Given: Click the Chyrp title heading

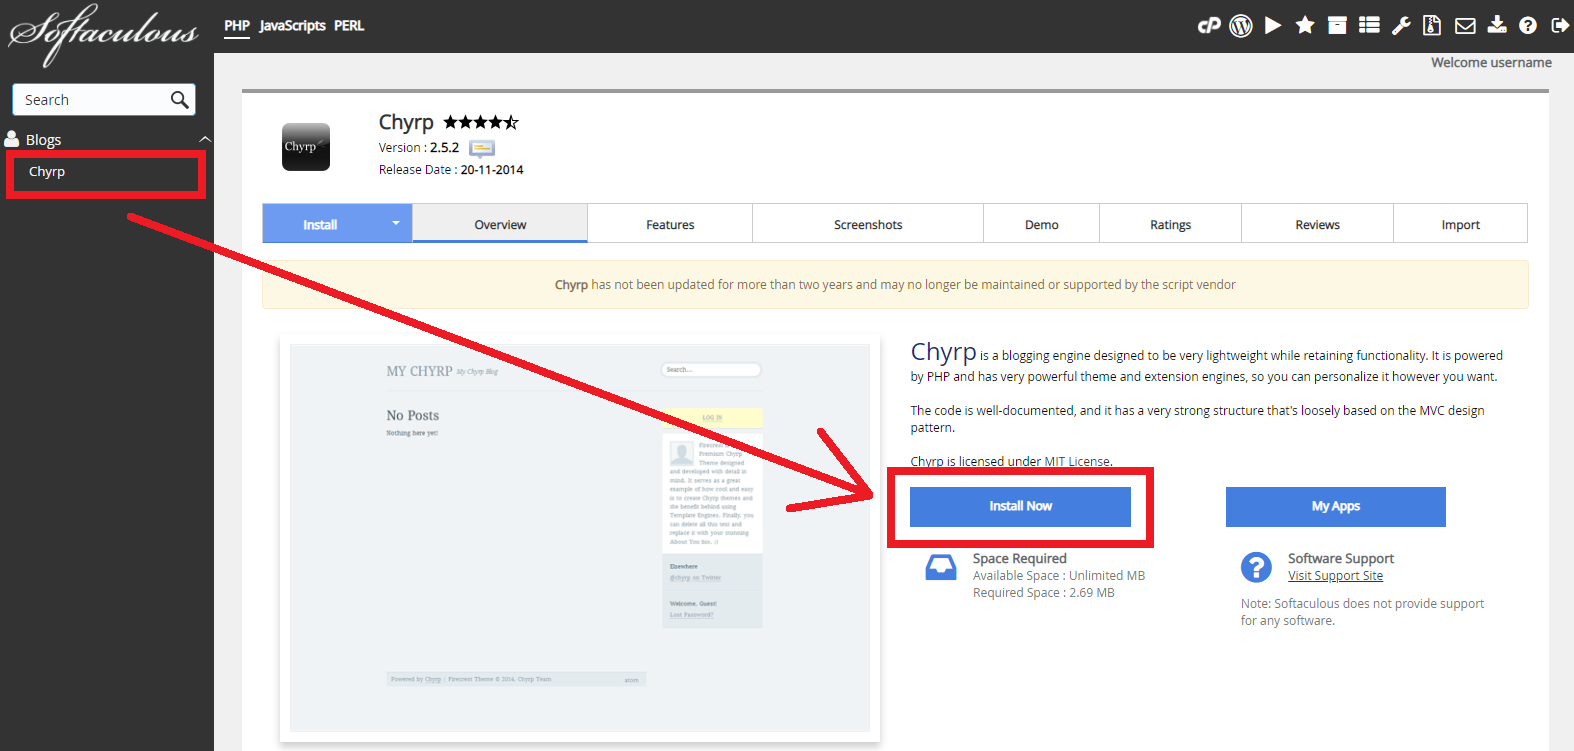Looking at the screenshot, I should (406, 122).
